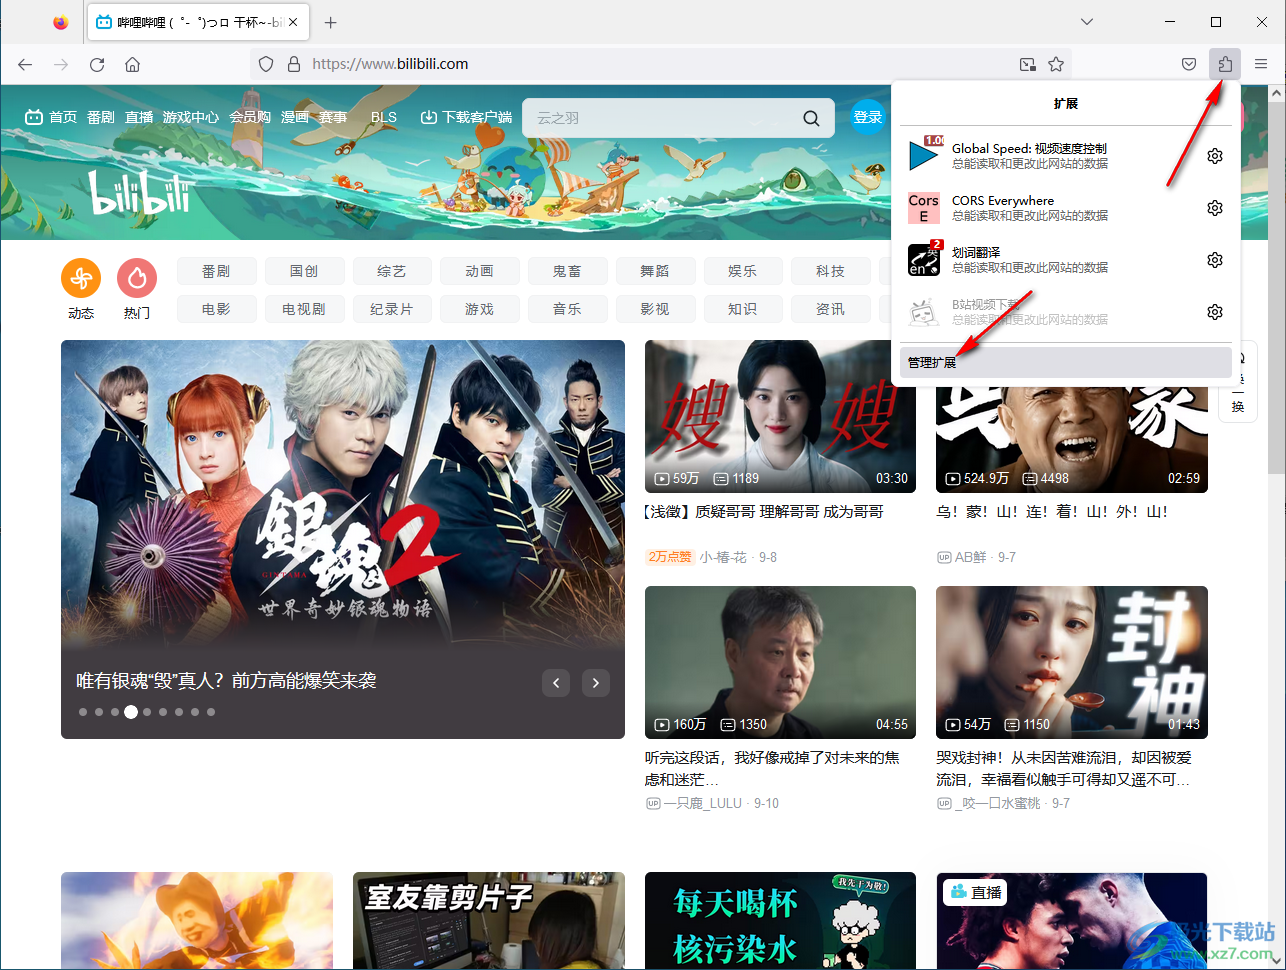Screen dimensions: 1286x970
Task: Open a new tab with the plus button
Action: (331, 22)
